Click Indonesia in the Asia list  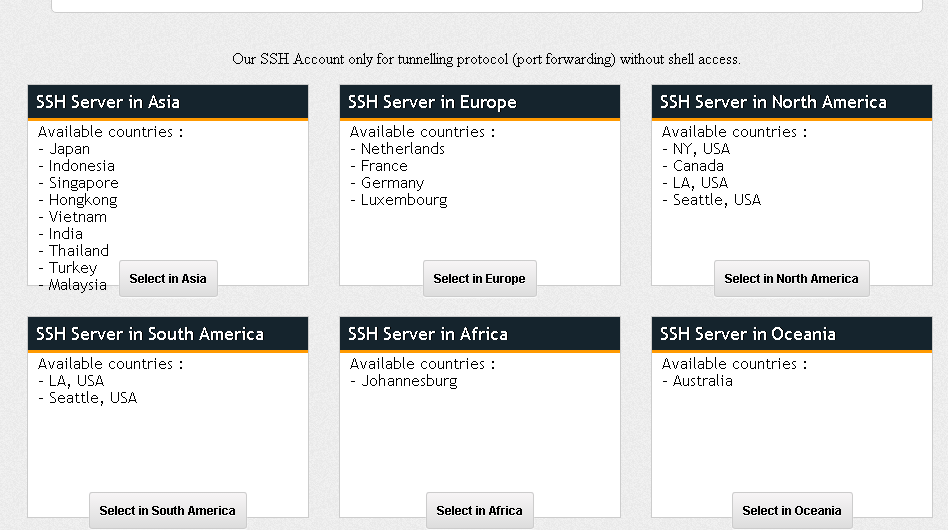coord(82,166)
